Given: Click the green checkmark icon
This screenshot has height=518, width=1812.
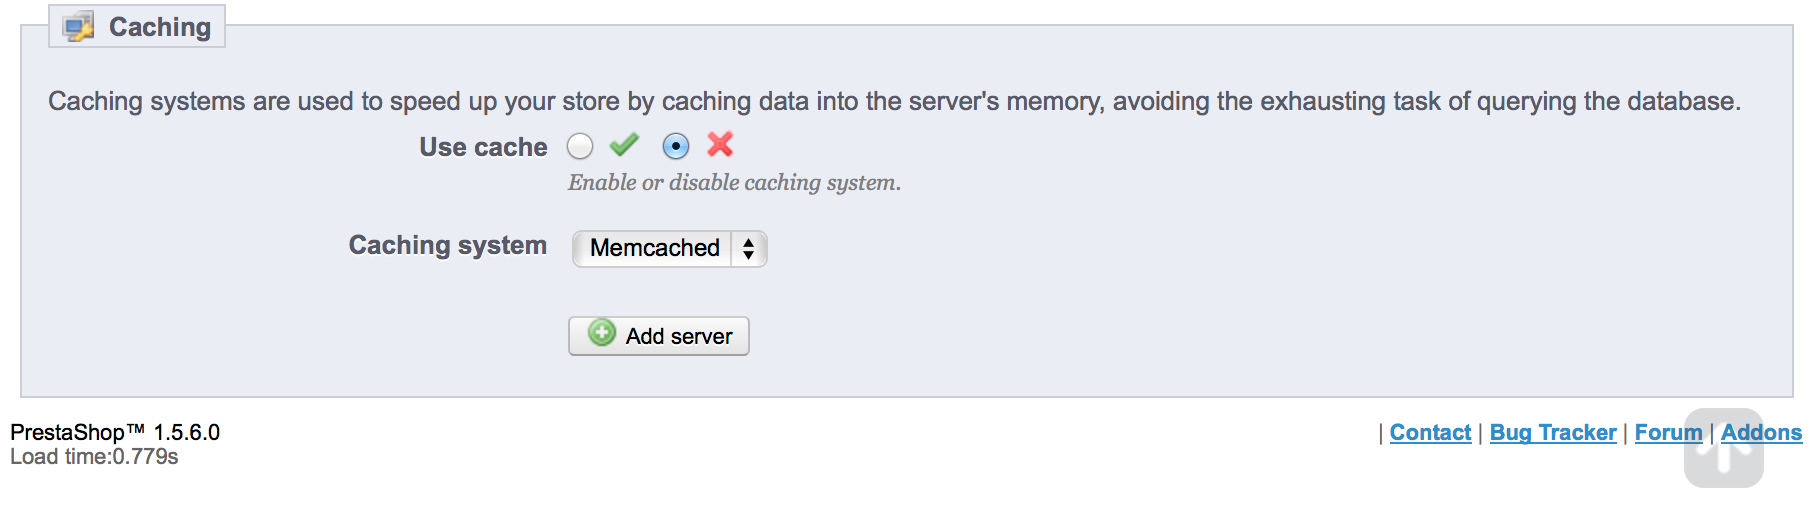Looking at the screenshot, I should 624,146.
